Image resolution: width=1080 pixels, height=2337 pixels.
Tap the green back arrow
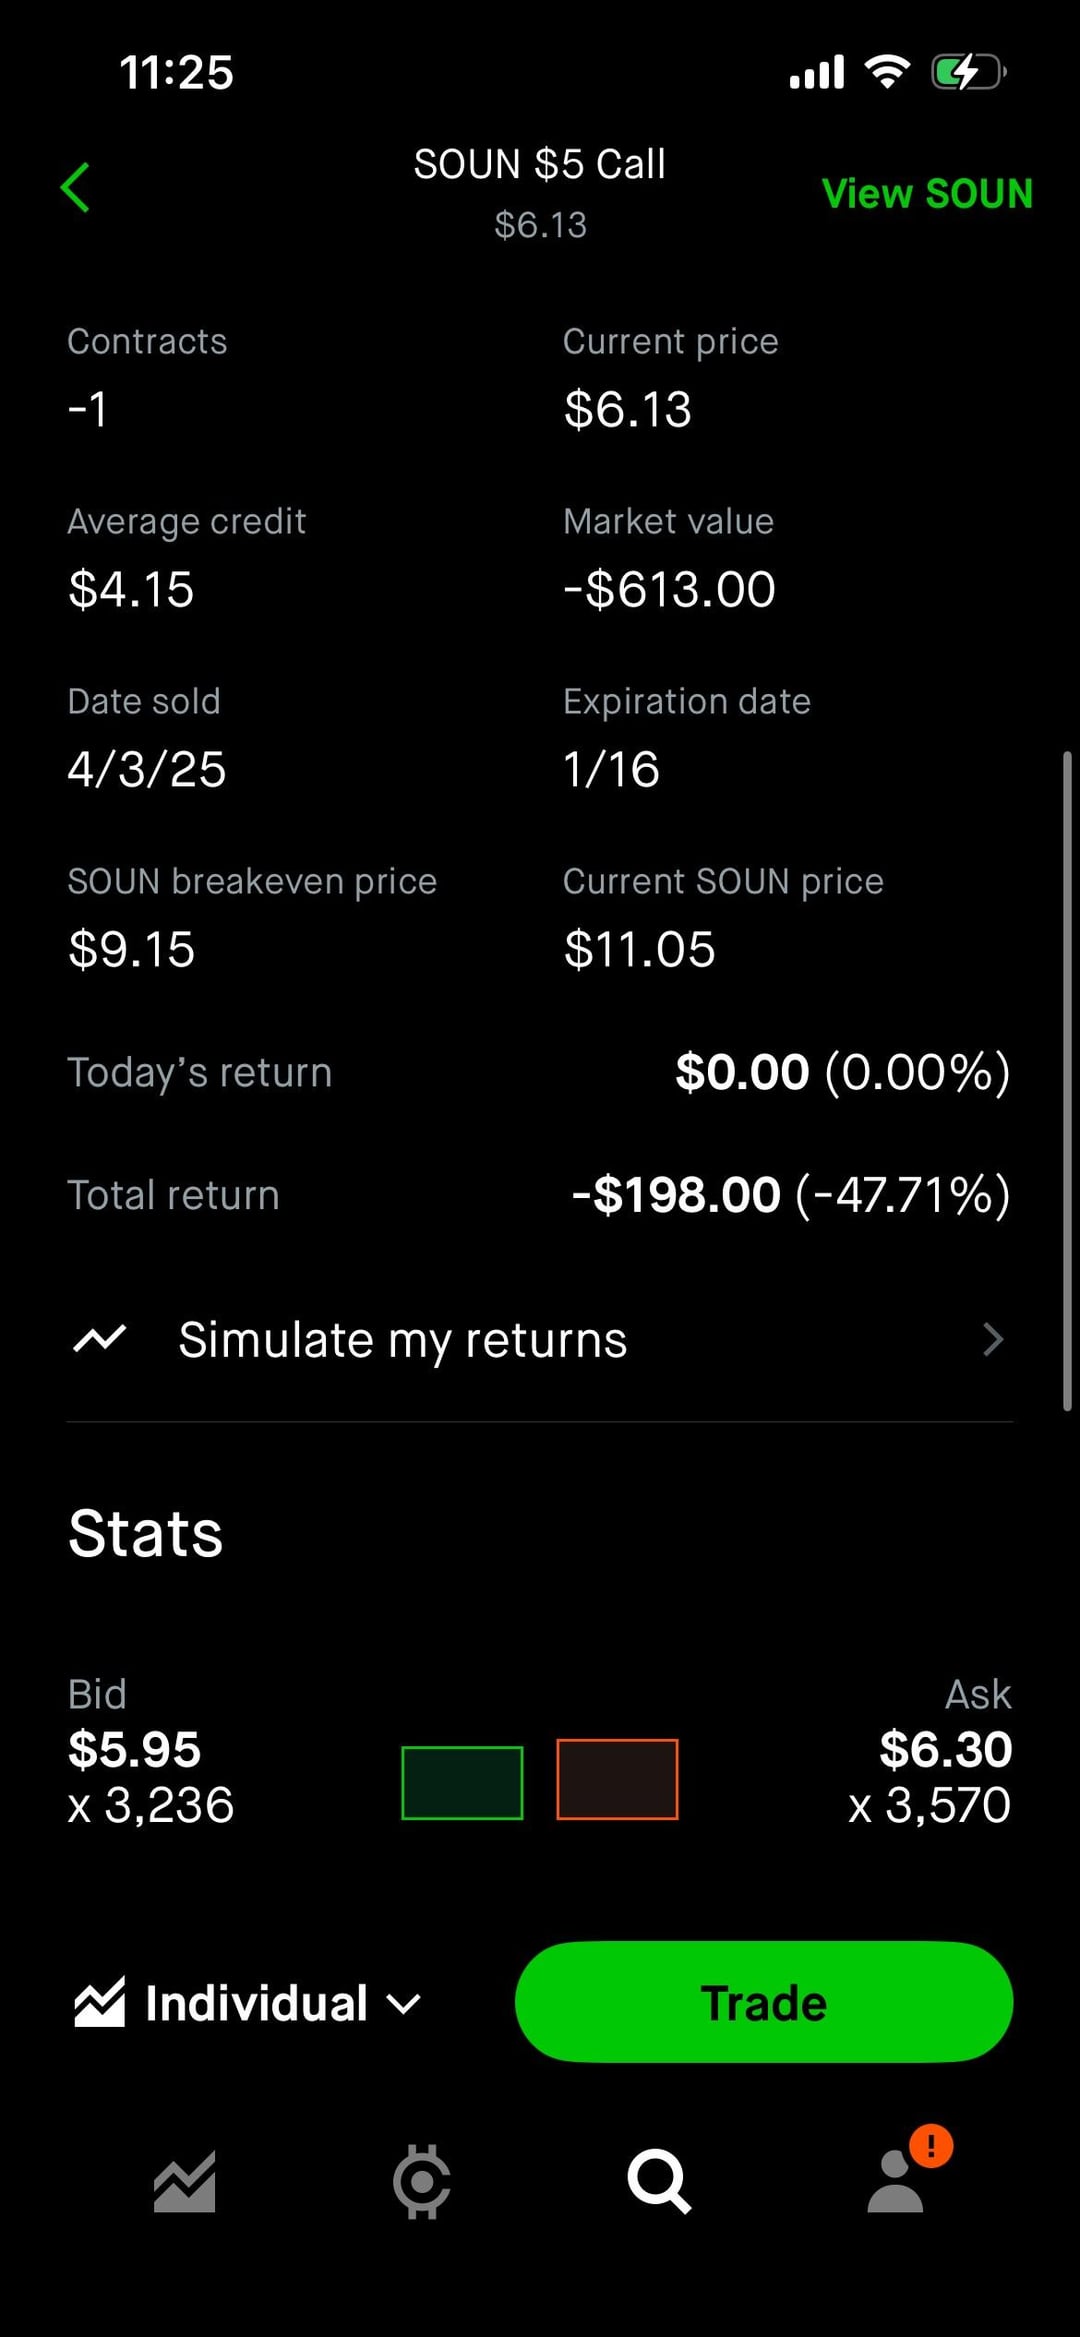tap(76, 188)
